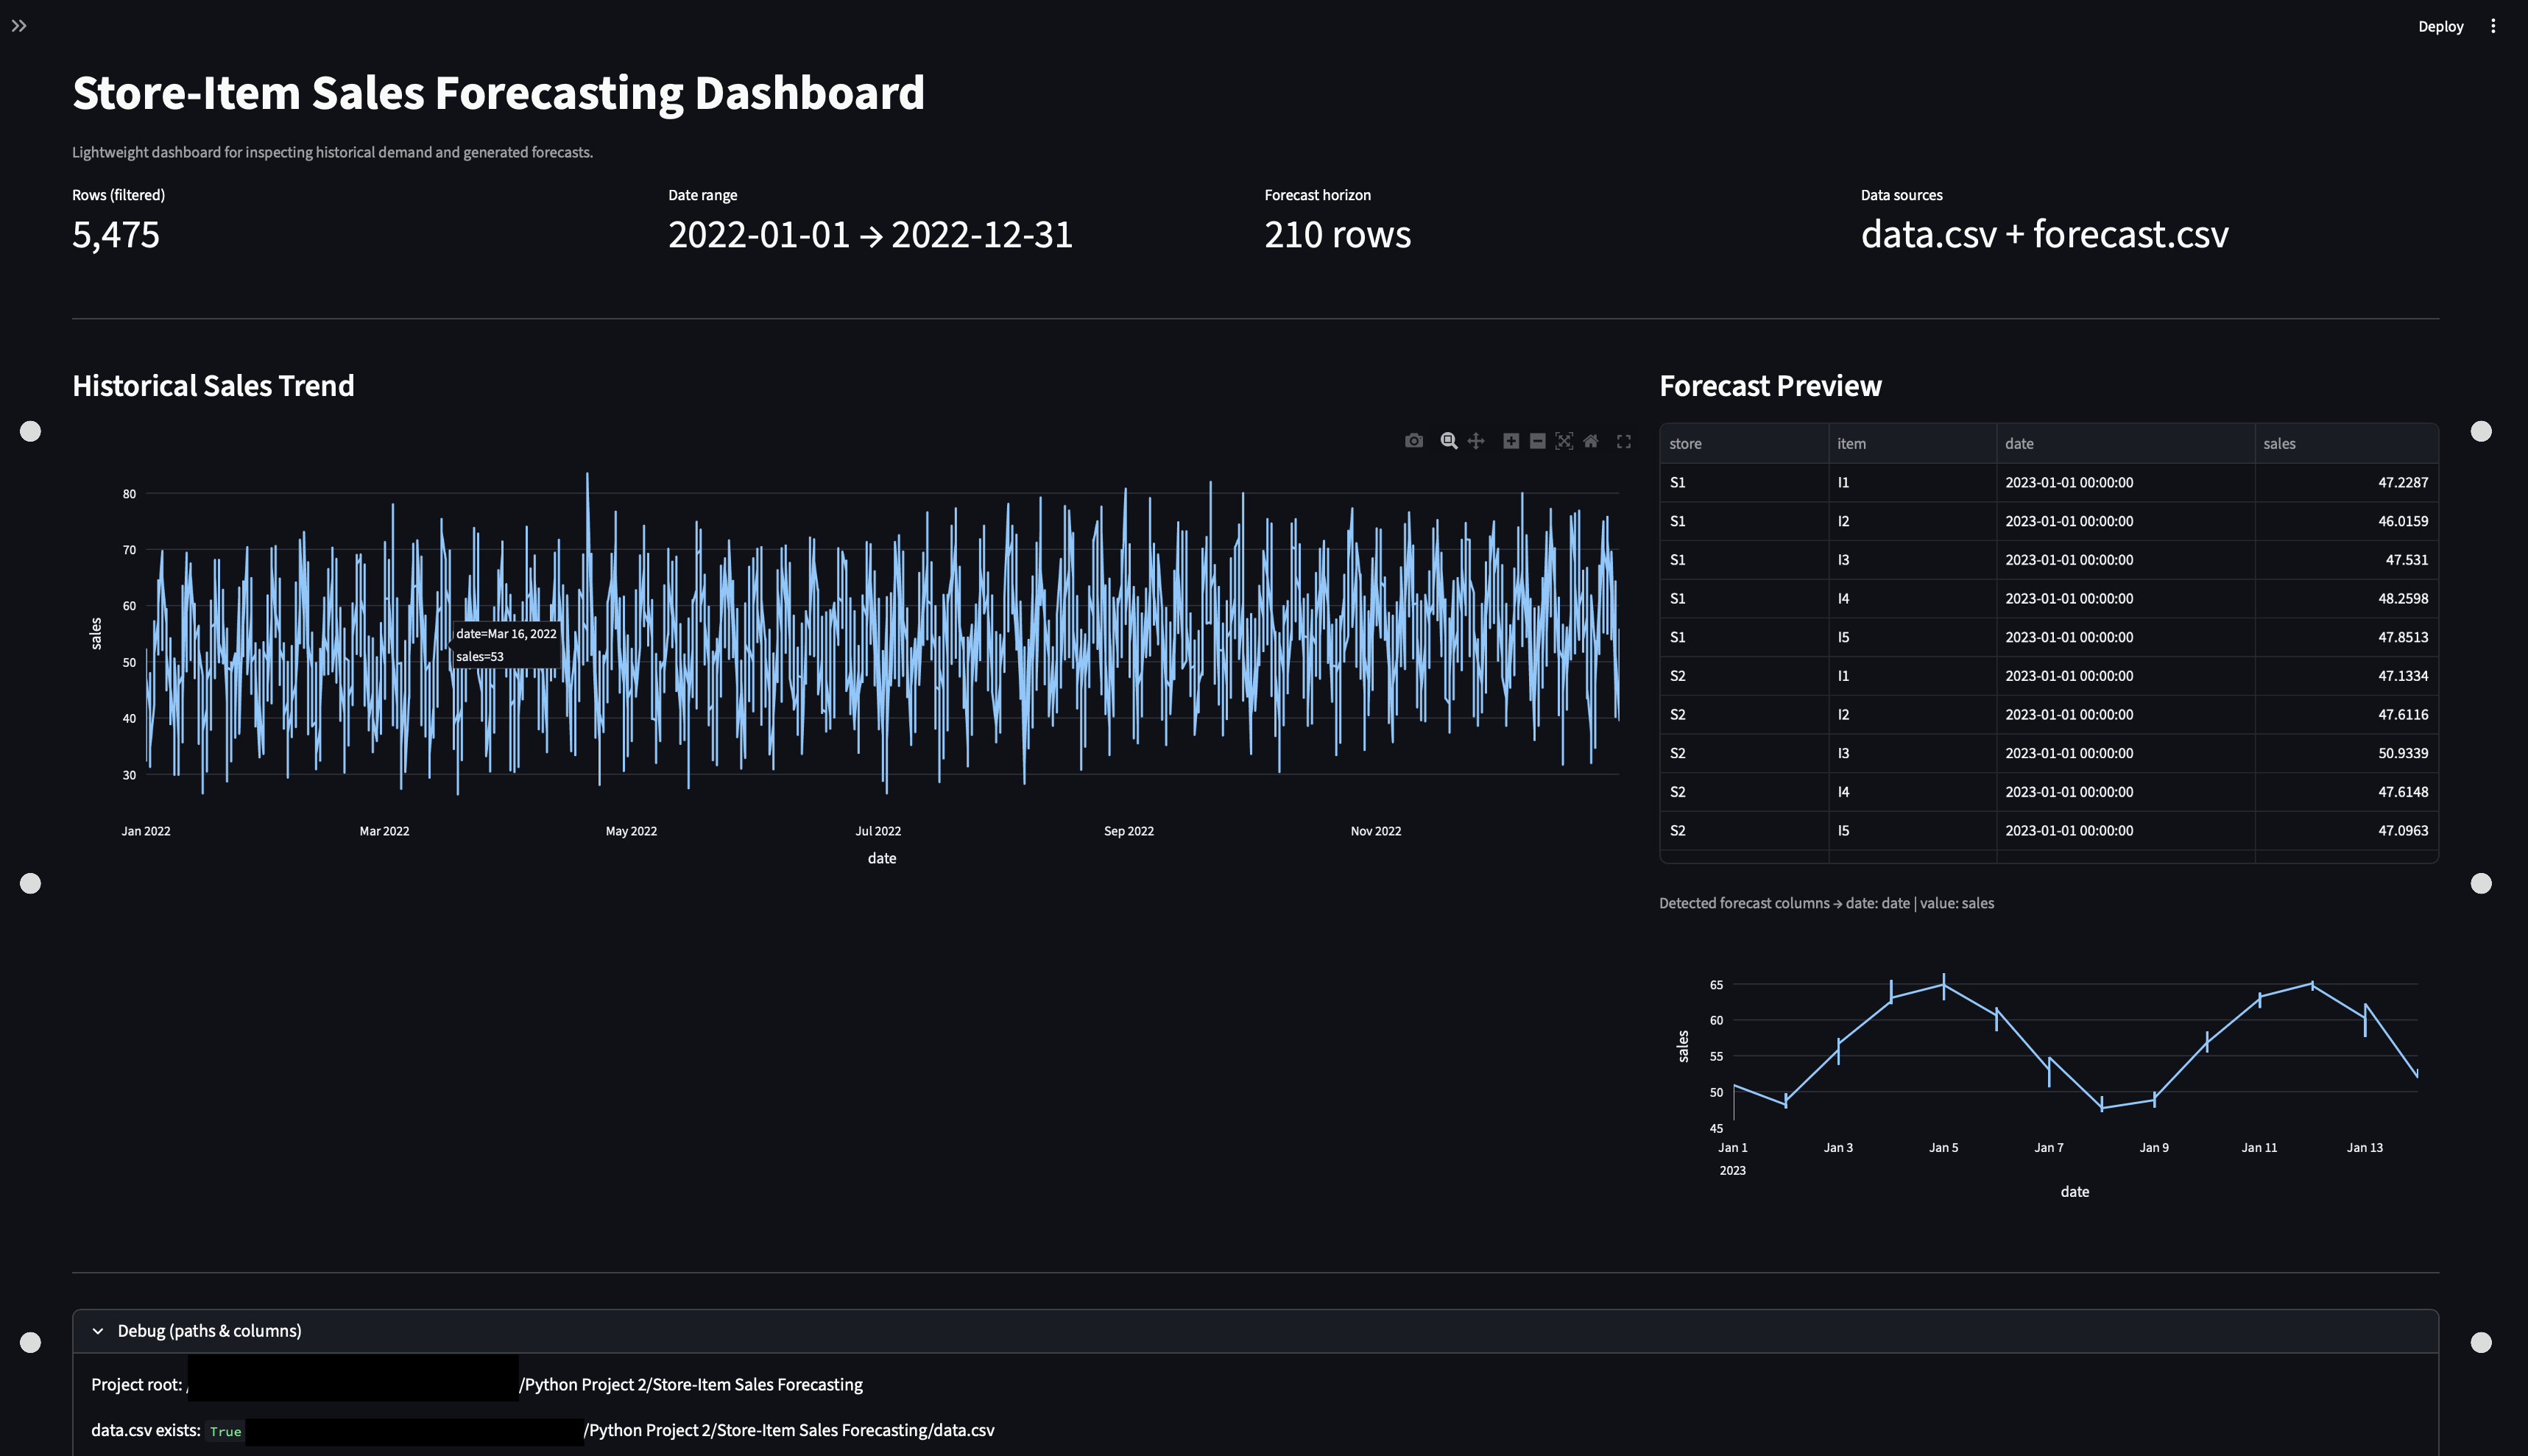Click the Deploy button
Screen dimensions: 2528x1456
point(2440,26)
